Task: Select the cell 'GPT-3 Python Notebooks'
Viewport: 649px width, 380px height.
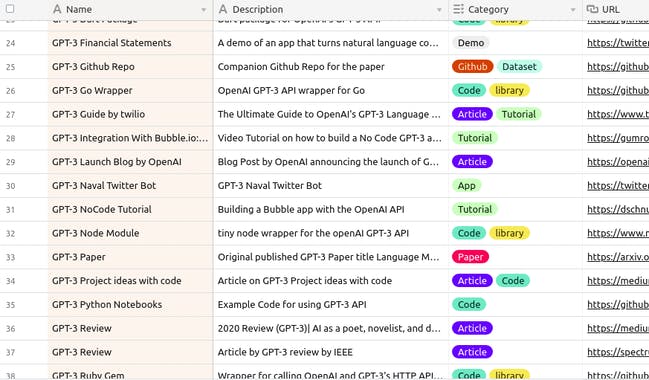Action: click(130, 305)
